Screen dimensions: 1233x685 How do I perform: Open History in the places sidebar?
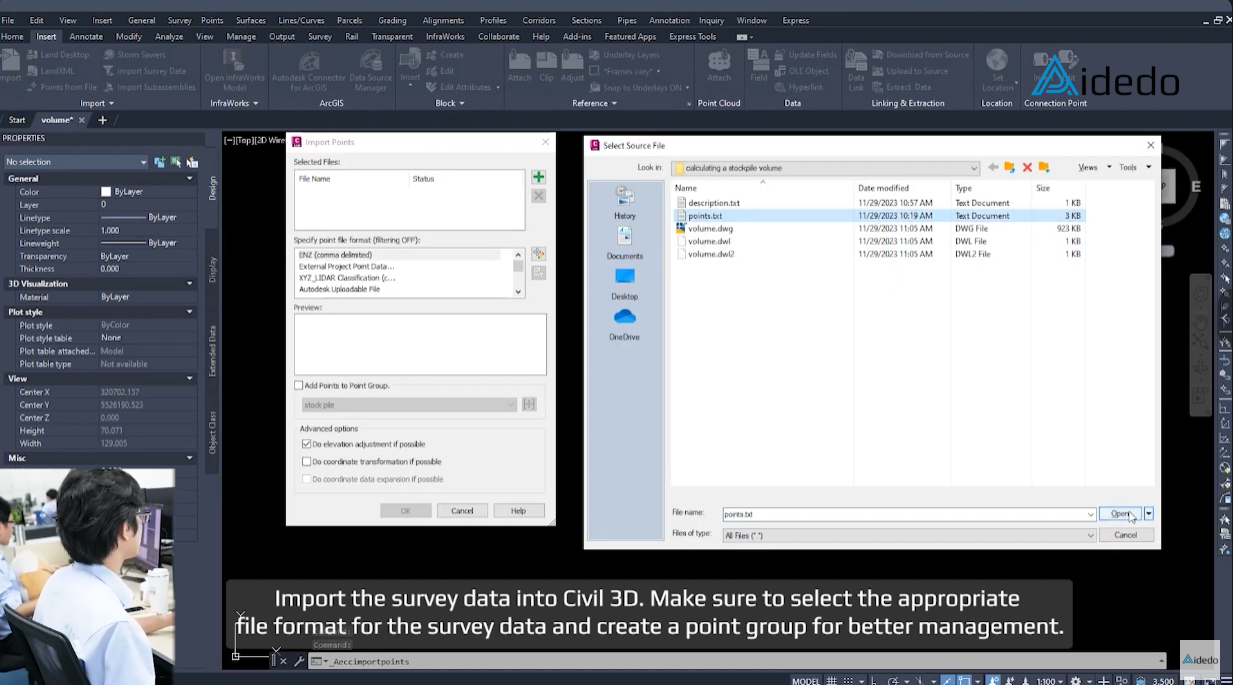coord(625,202)
